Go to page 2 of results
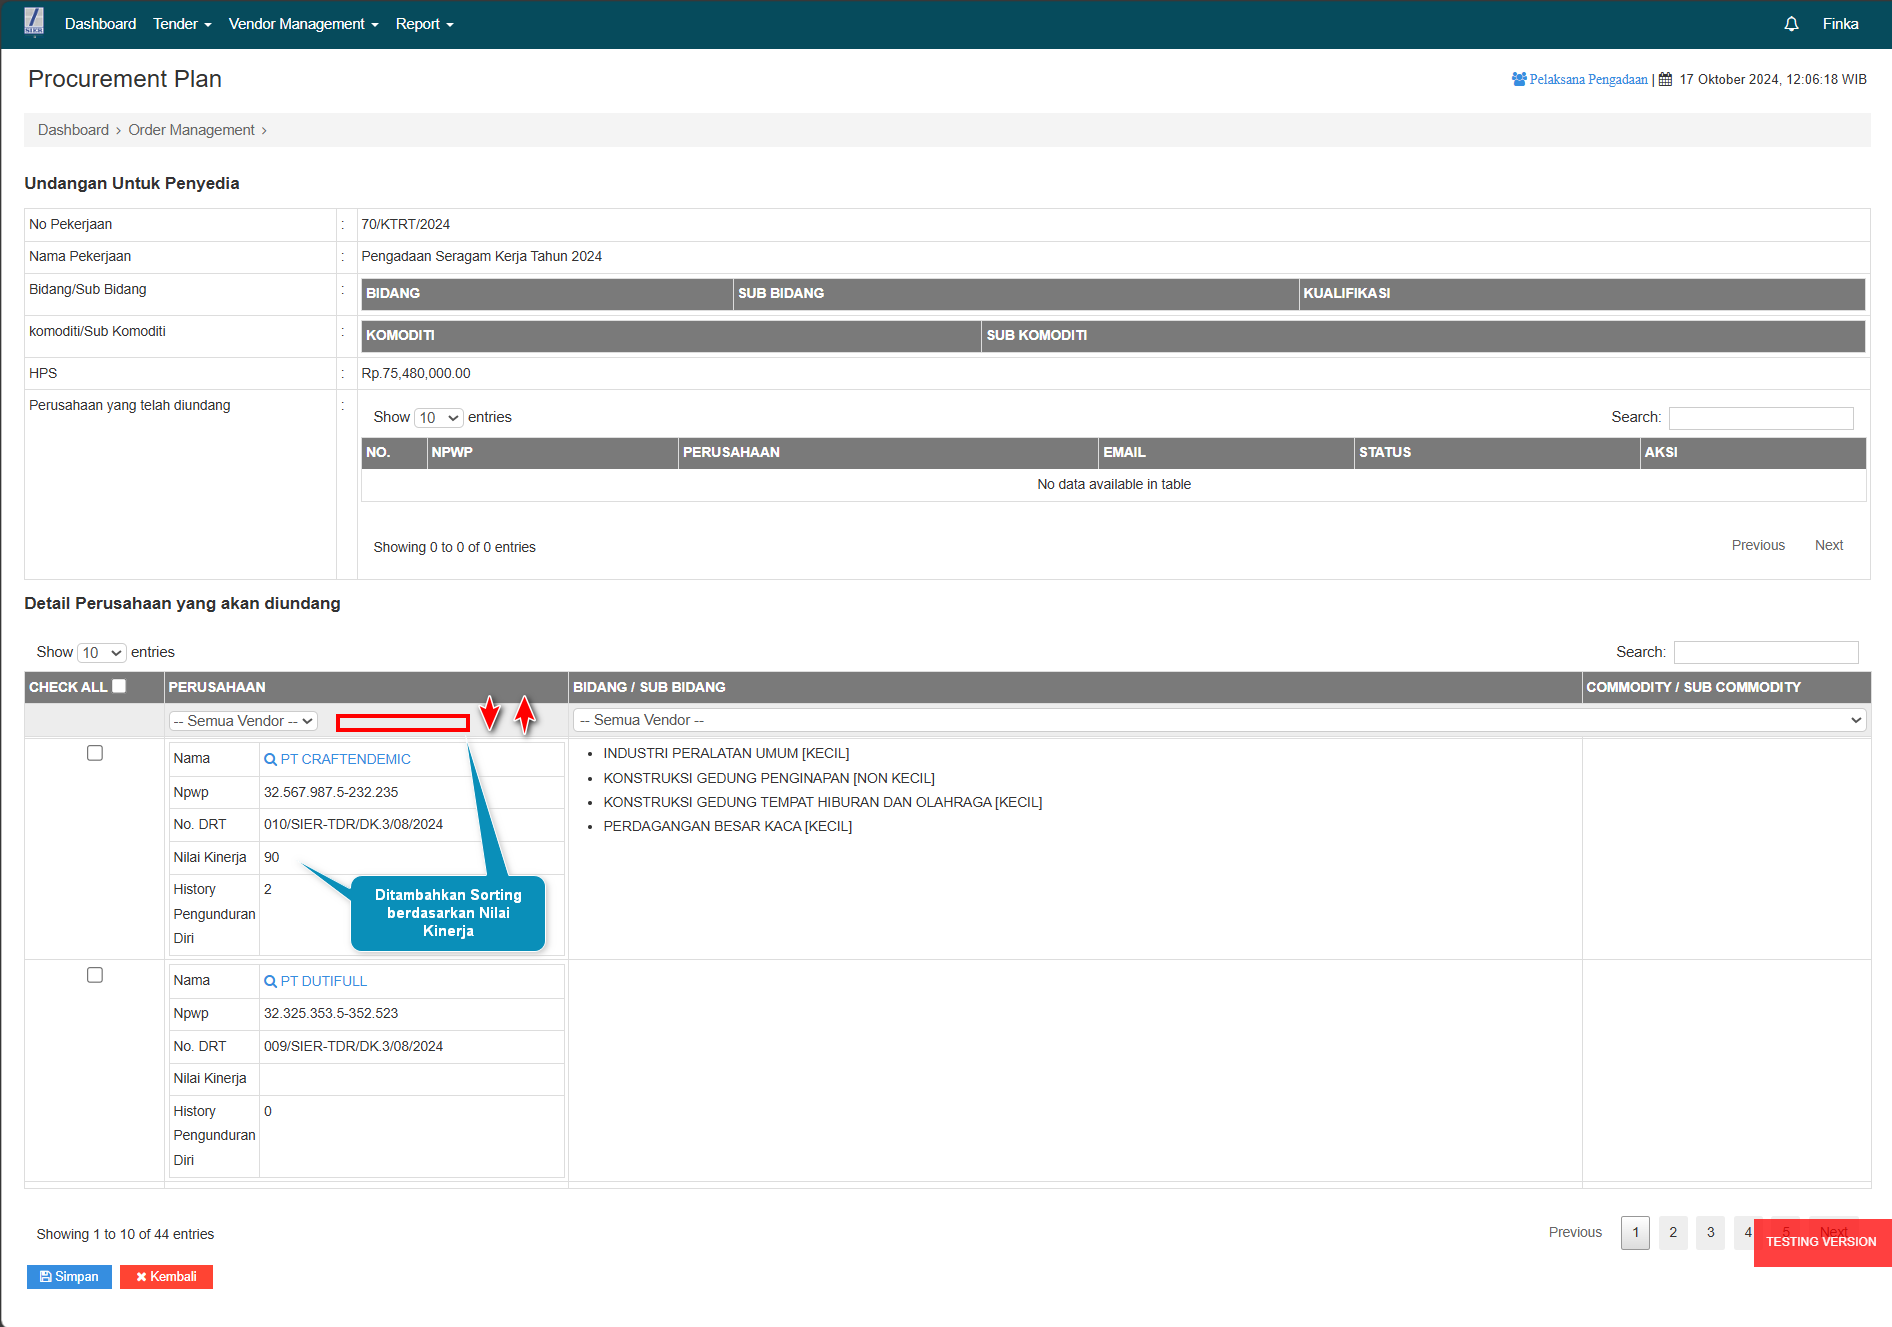Screen dimensions: 1892x1327 (x=1673, y=1233)
